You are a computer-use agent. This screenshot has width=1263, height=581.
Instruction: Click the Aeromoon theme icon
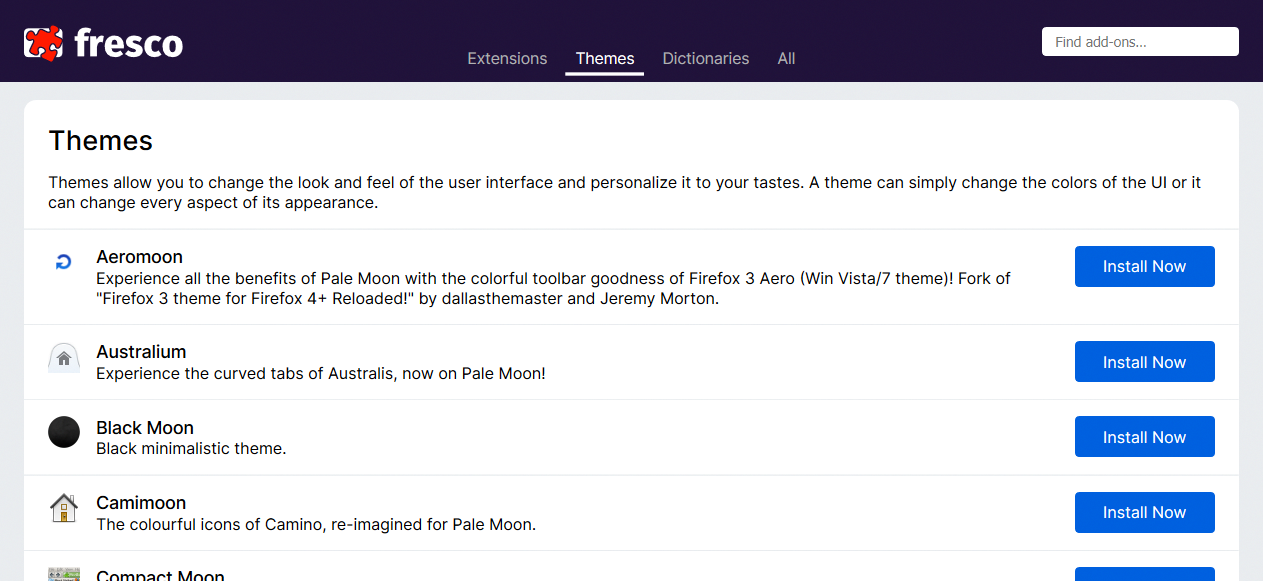click(63, 261)
